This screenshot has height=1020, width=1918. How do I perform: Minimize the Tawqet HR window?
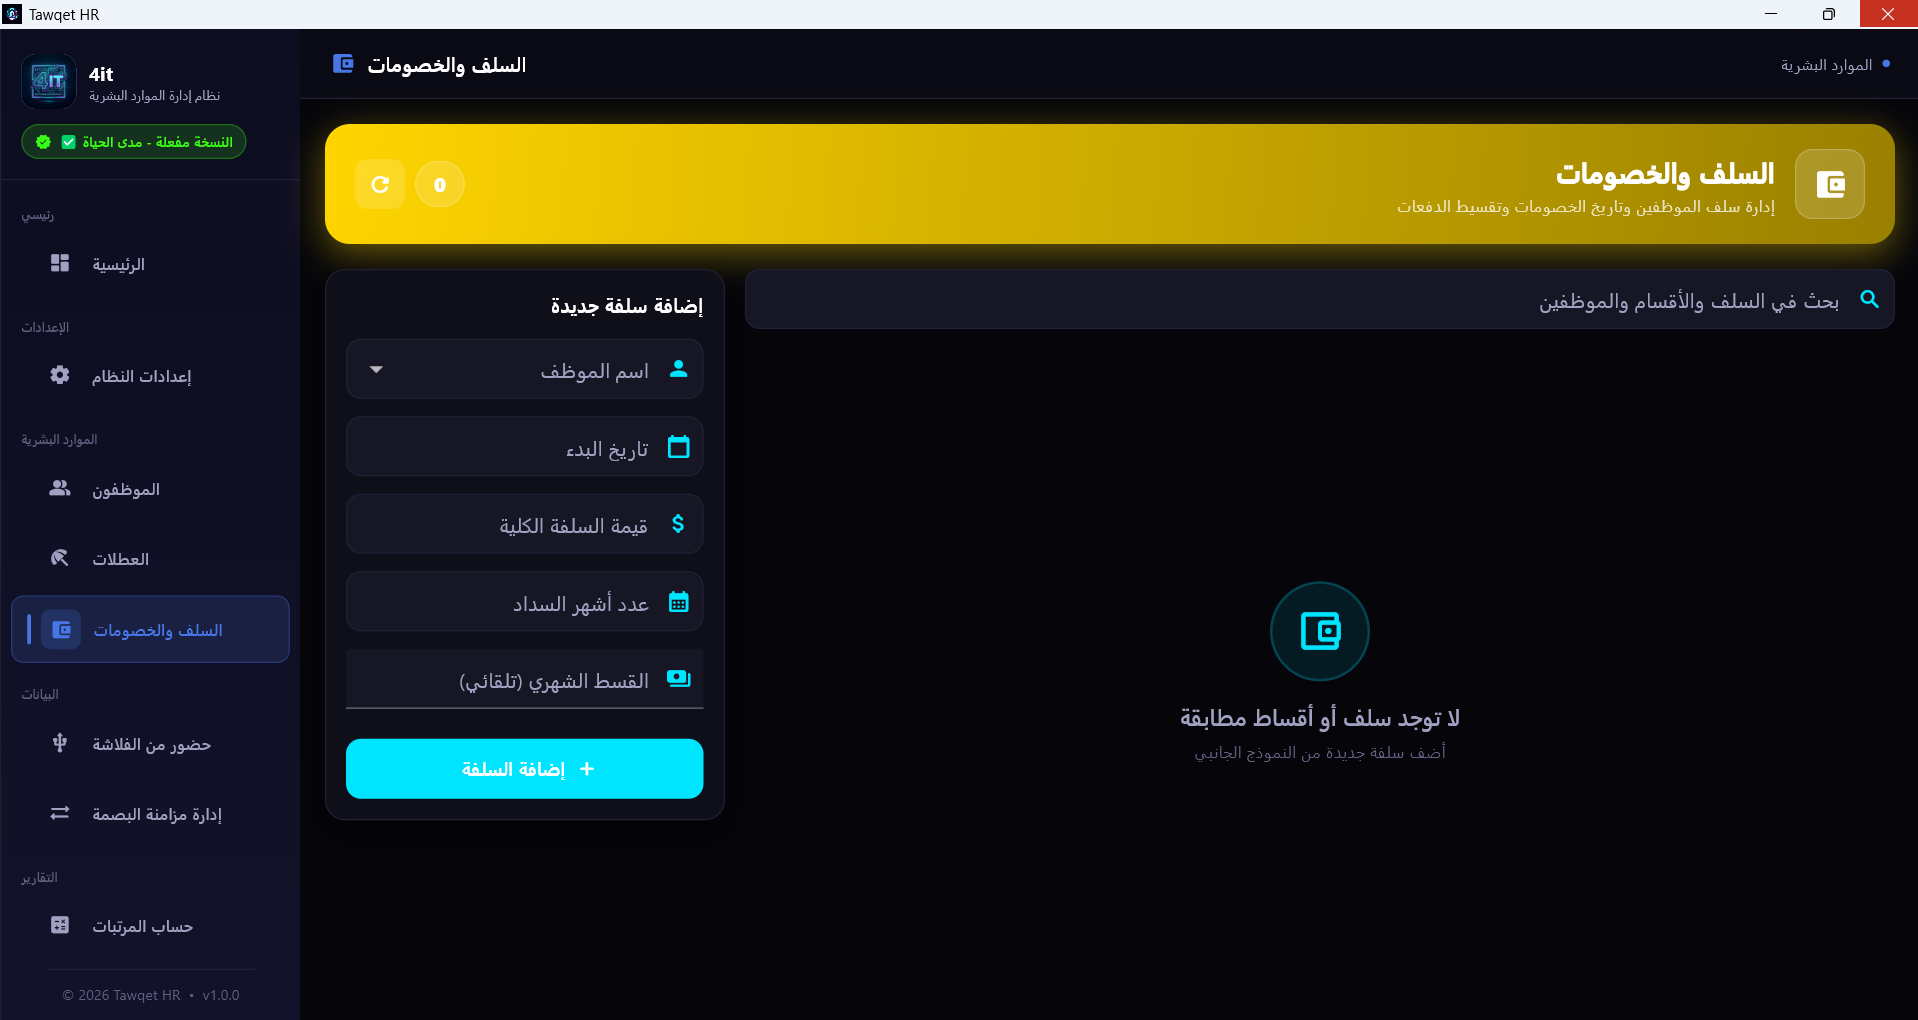pyautogui.click(x=1771, y=14)
